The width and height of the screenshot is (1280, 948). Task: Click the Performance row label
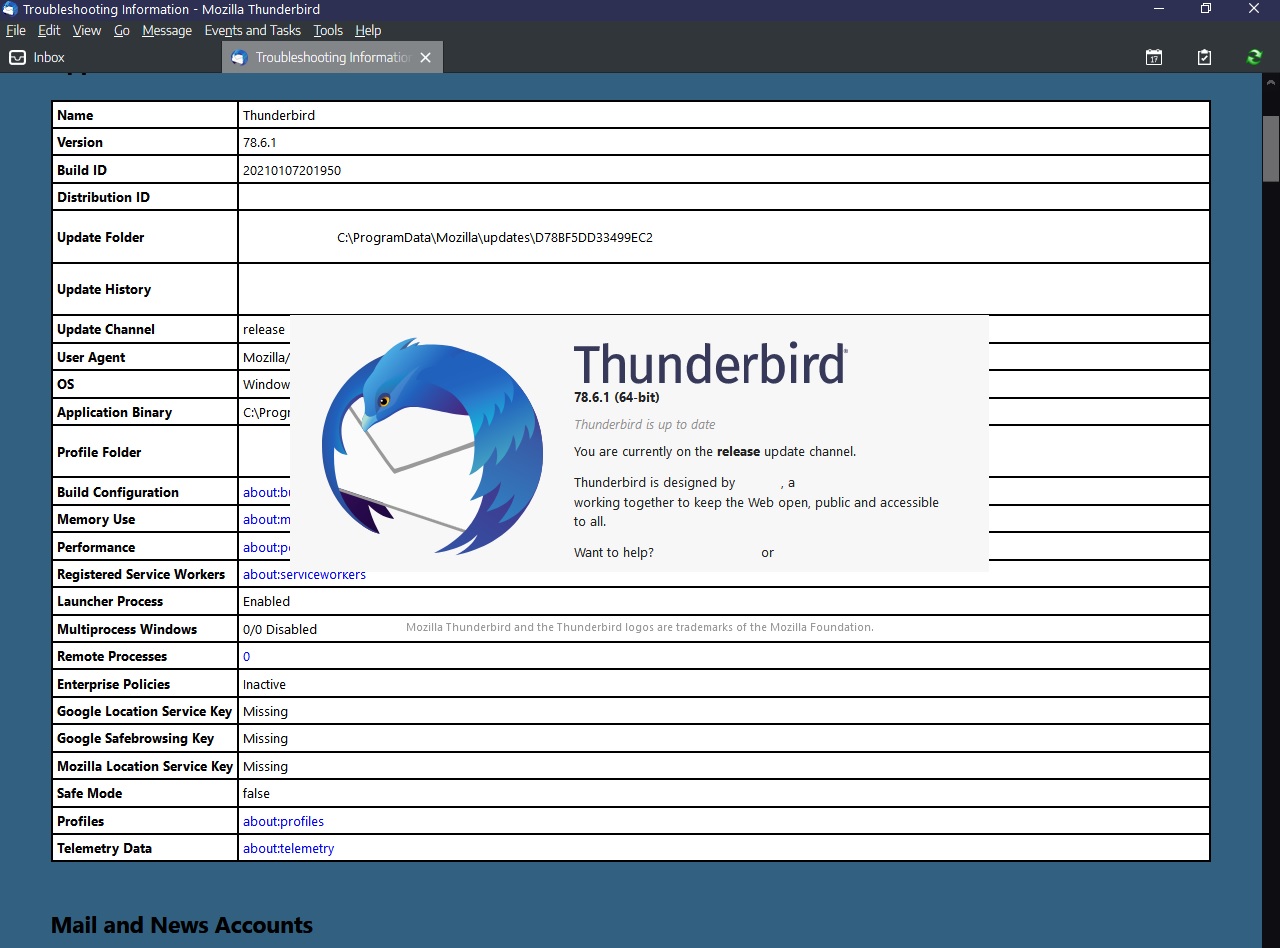pos(96,548)
